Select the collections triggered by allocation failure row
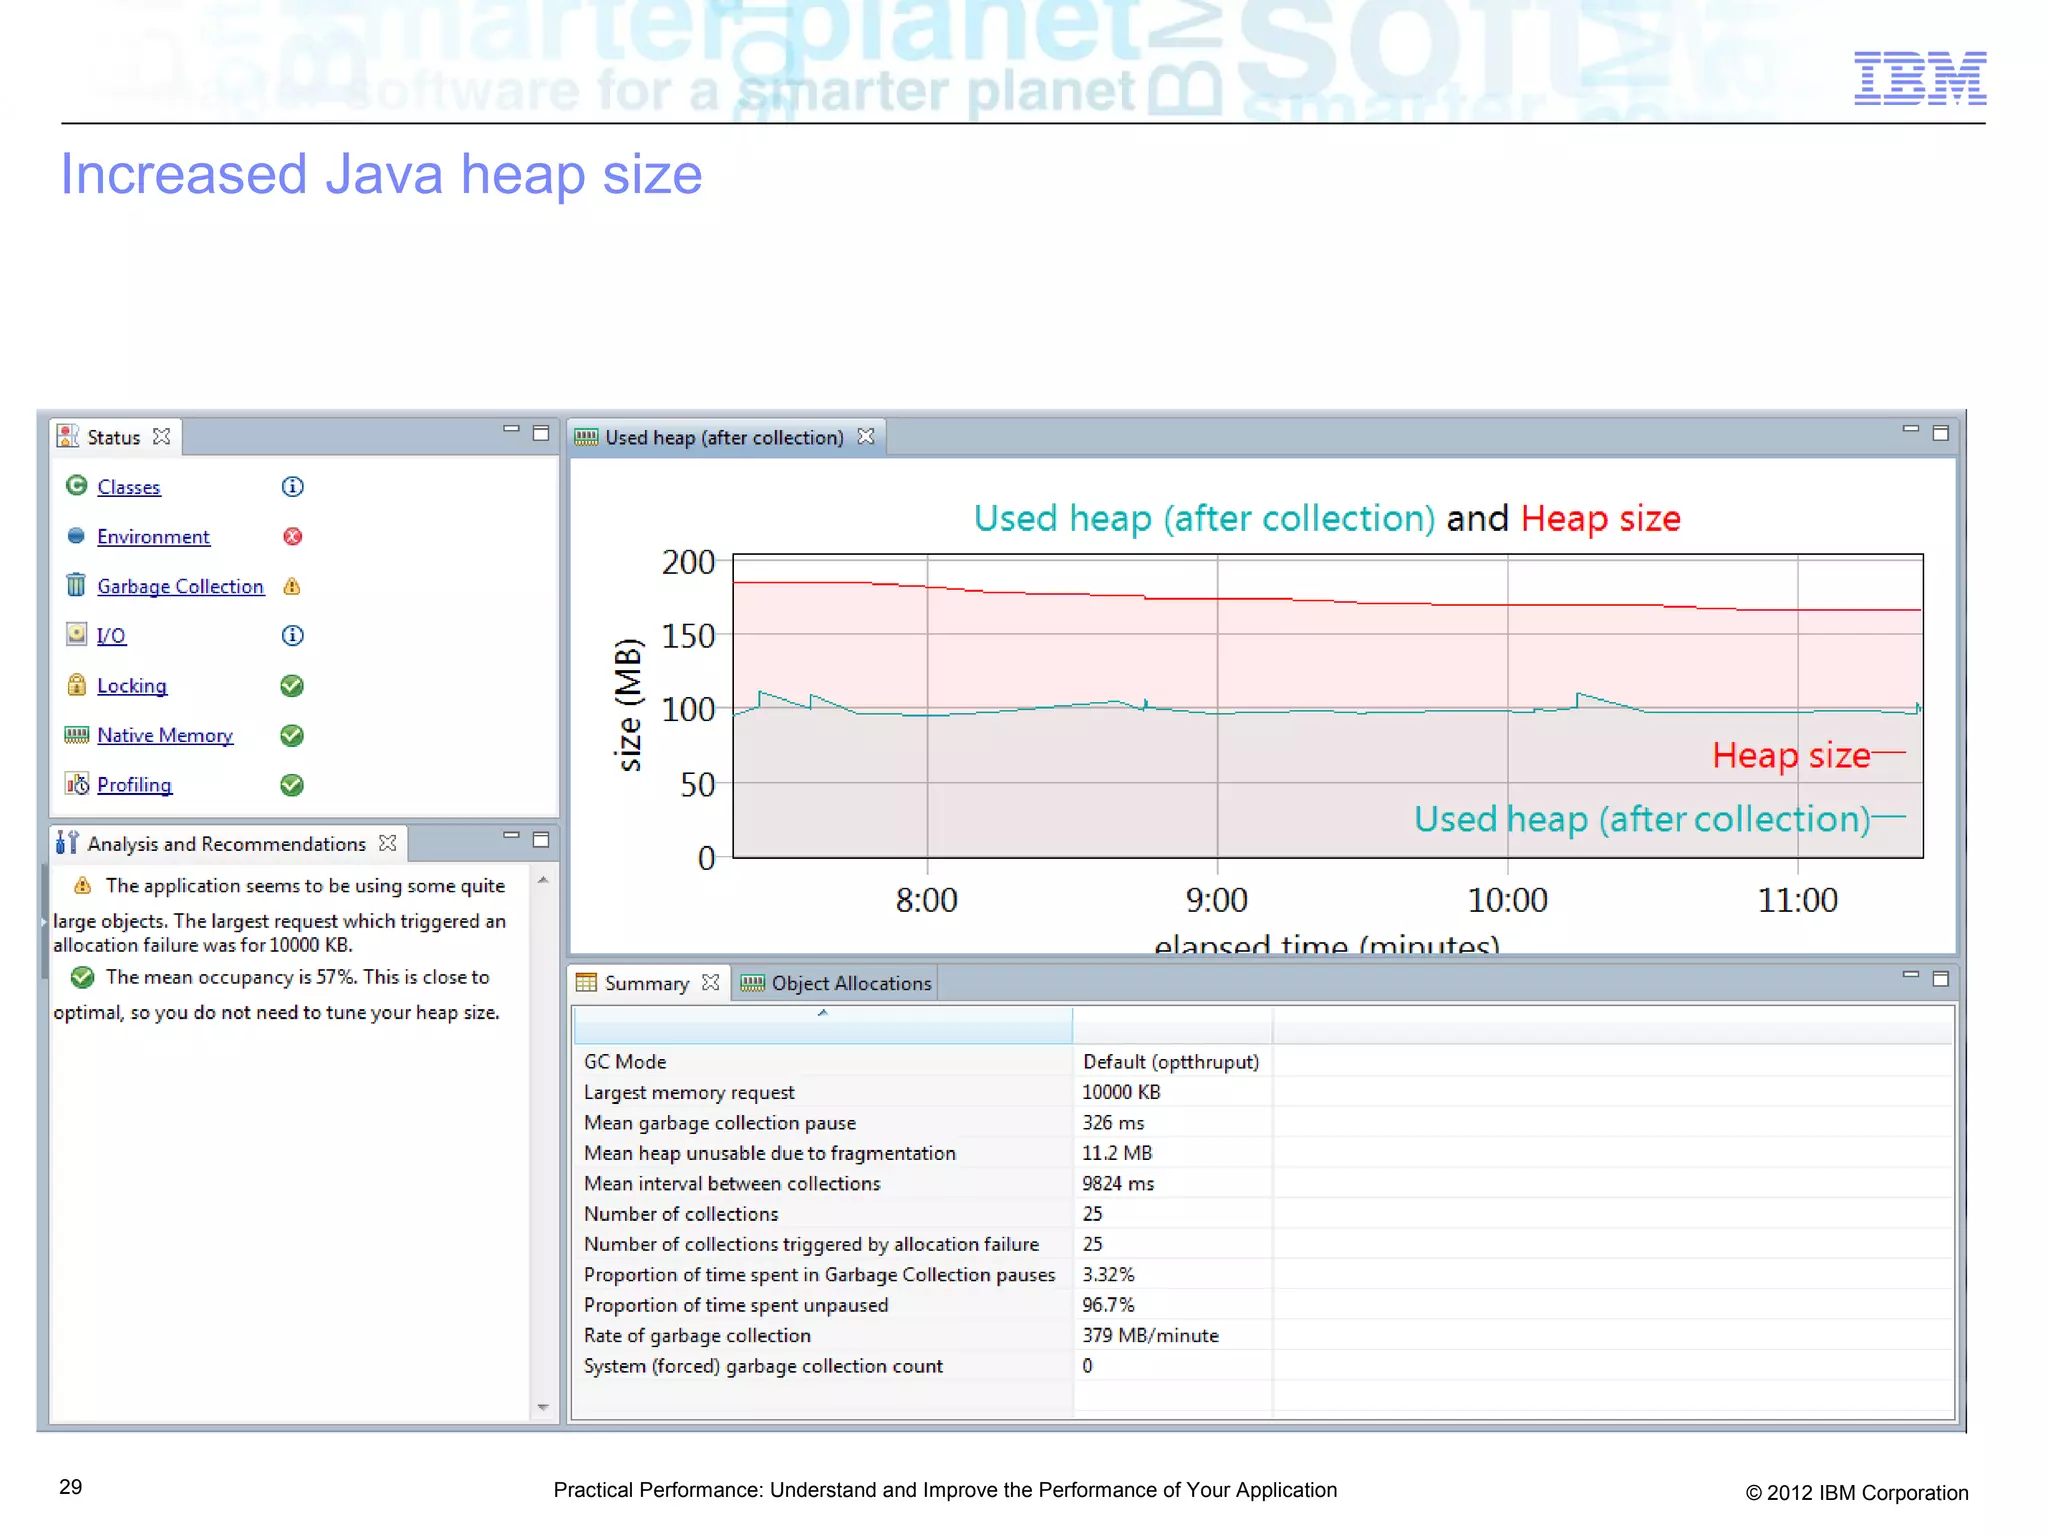This screenshot has width=2048, height=1535. 1262,1244
